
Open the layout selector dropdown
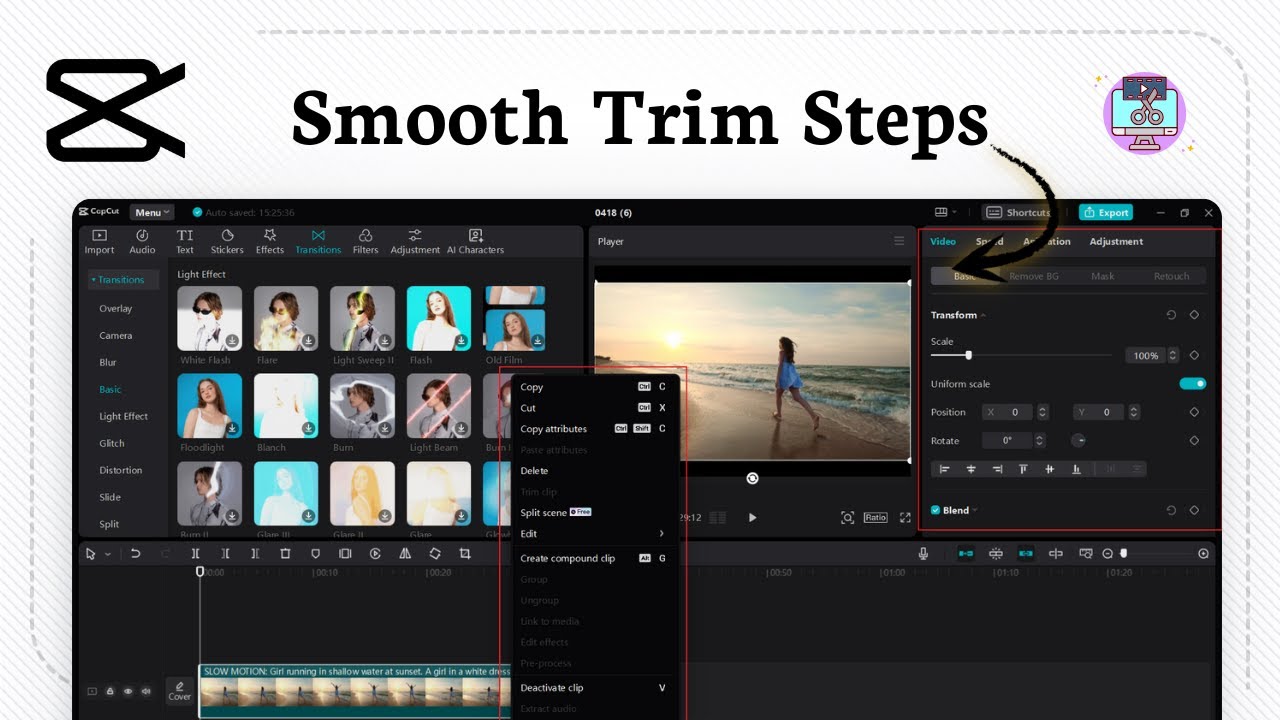[x=945, y=212]
